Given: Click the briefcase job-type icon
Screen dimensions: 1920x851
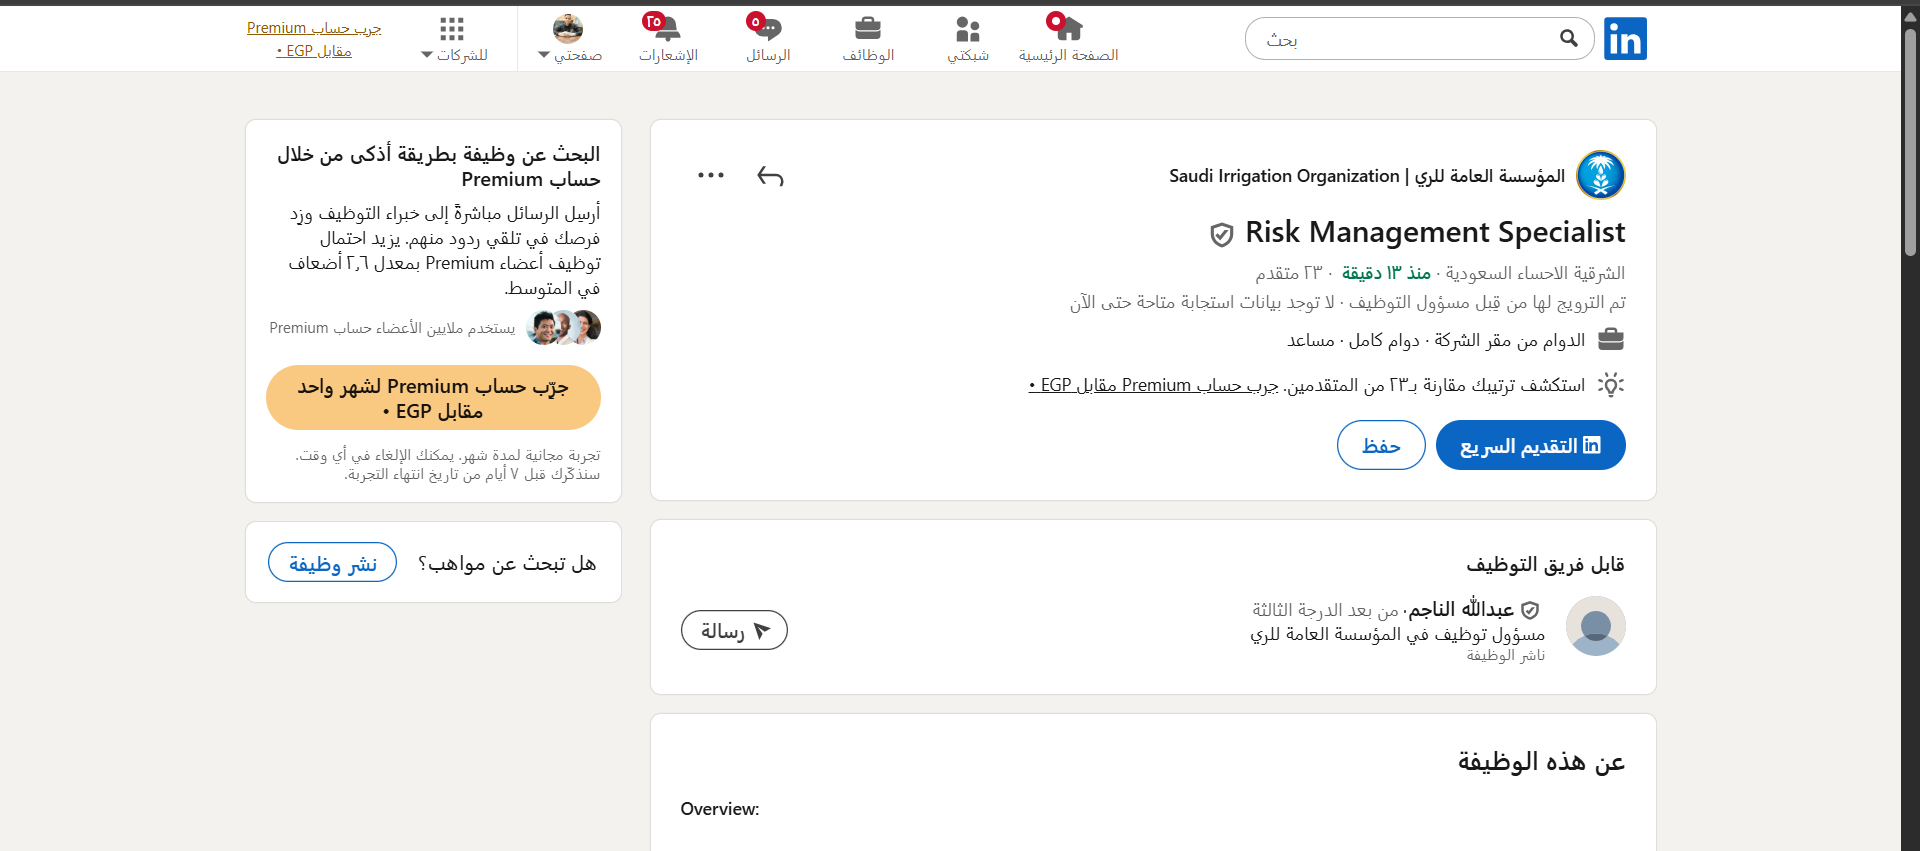Looking at the screenshot, I should click(x=1611, y=340).
